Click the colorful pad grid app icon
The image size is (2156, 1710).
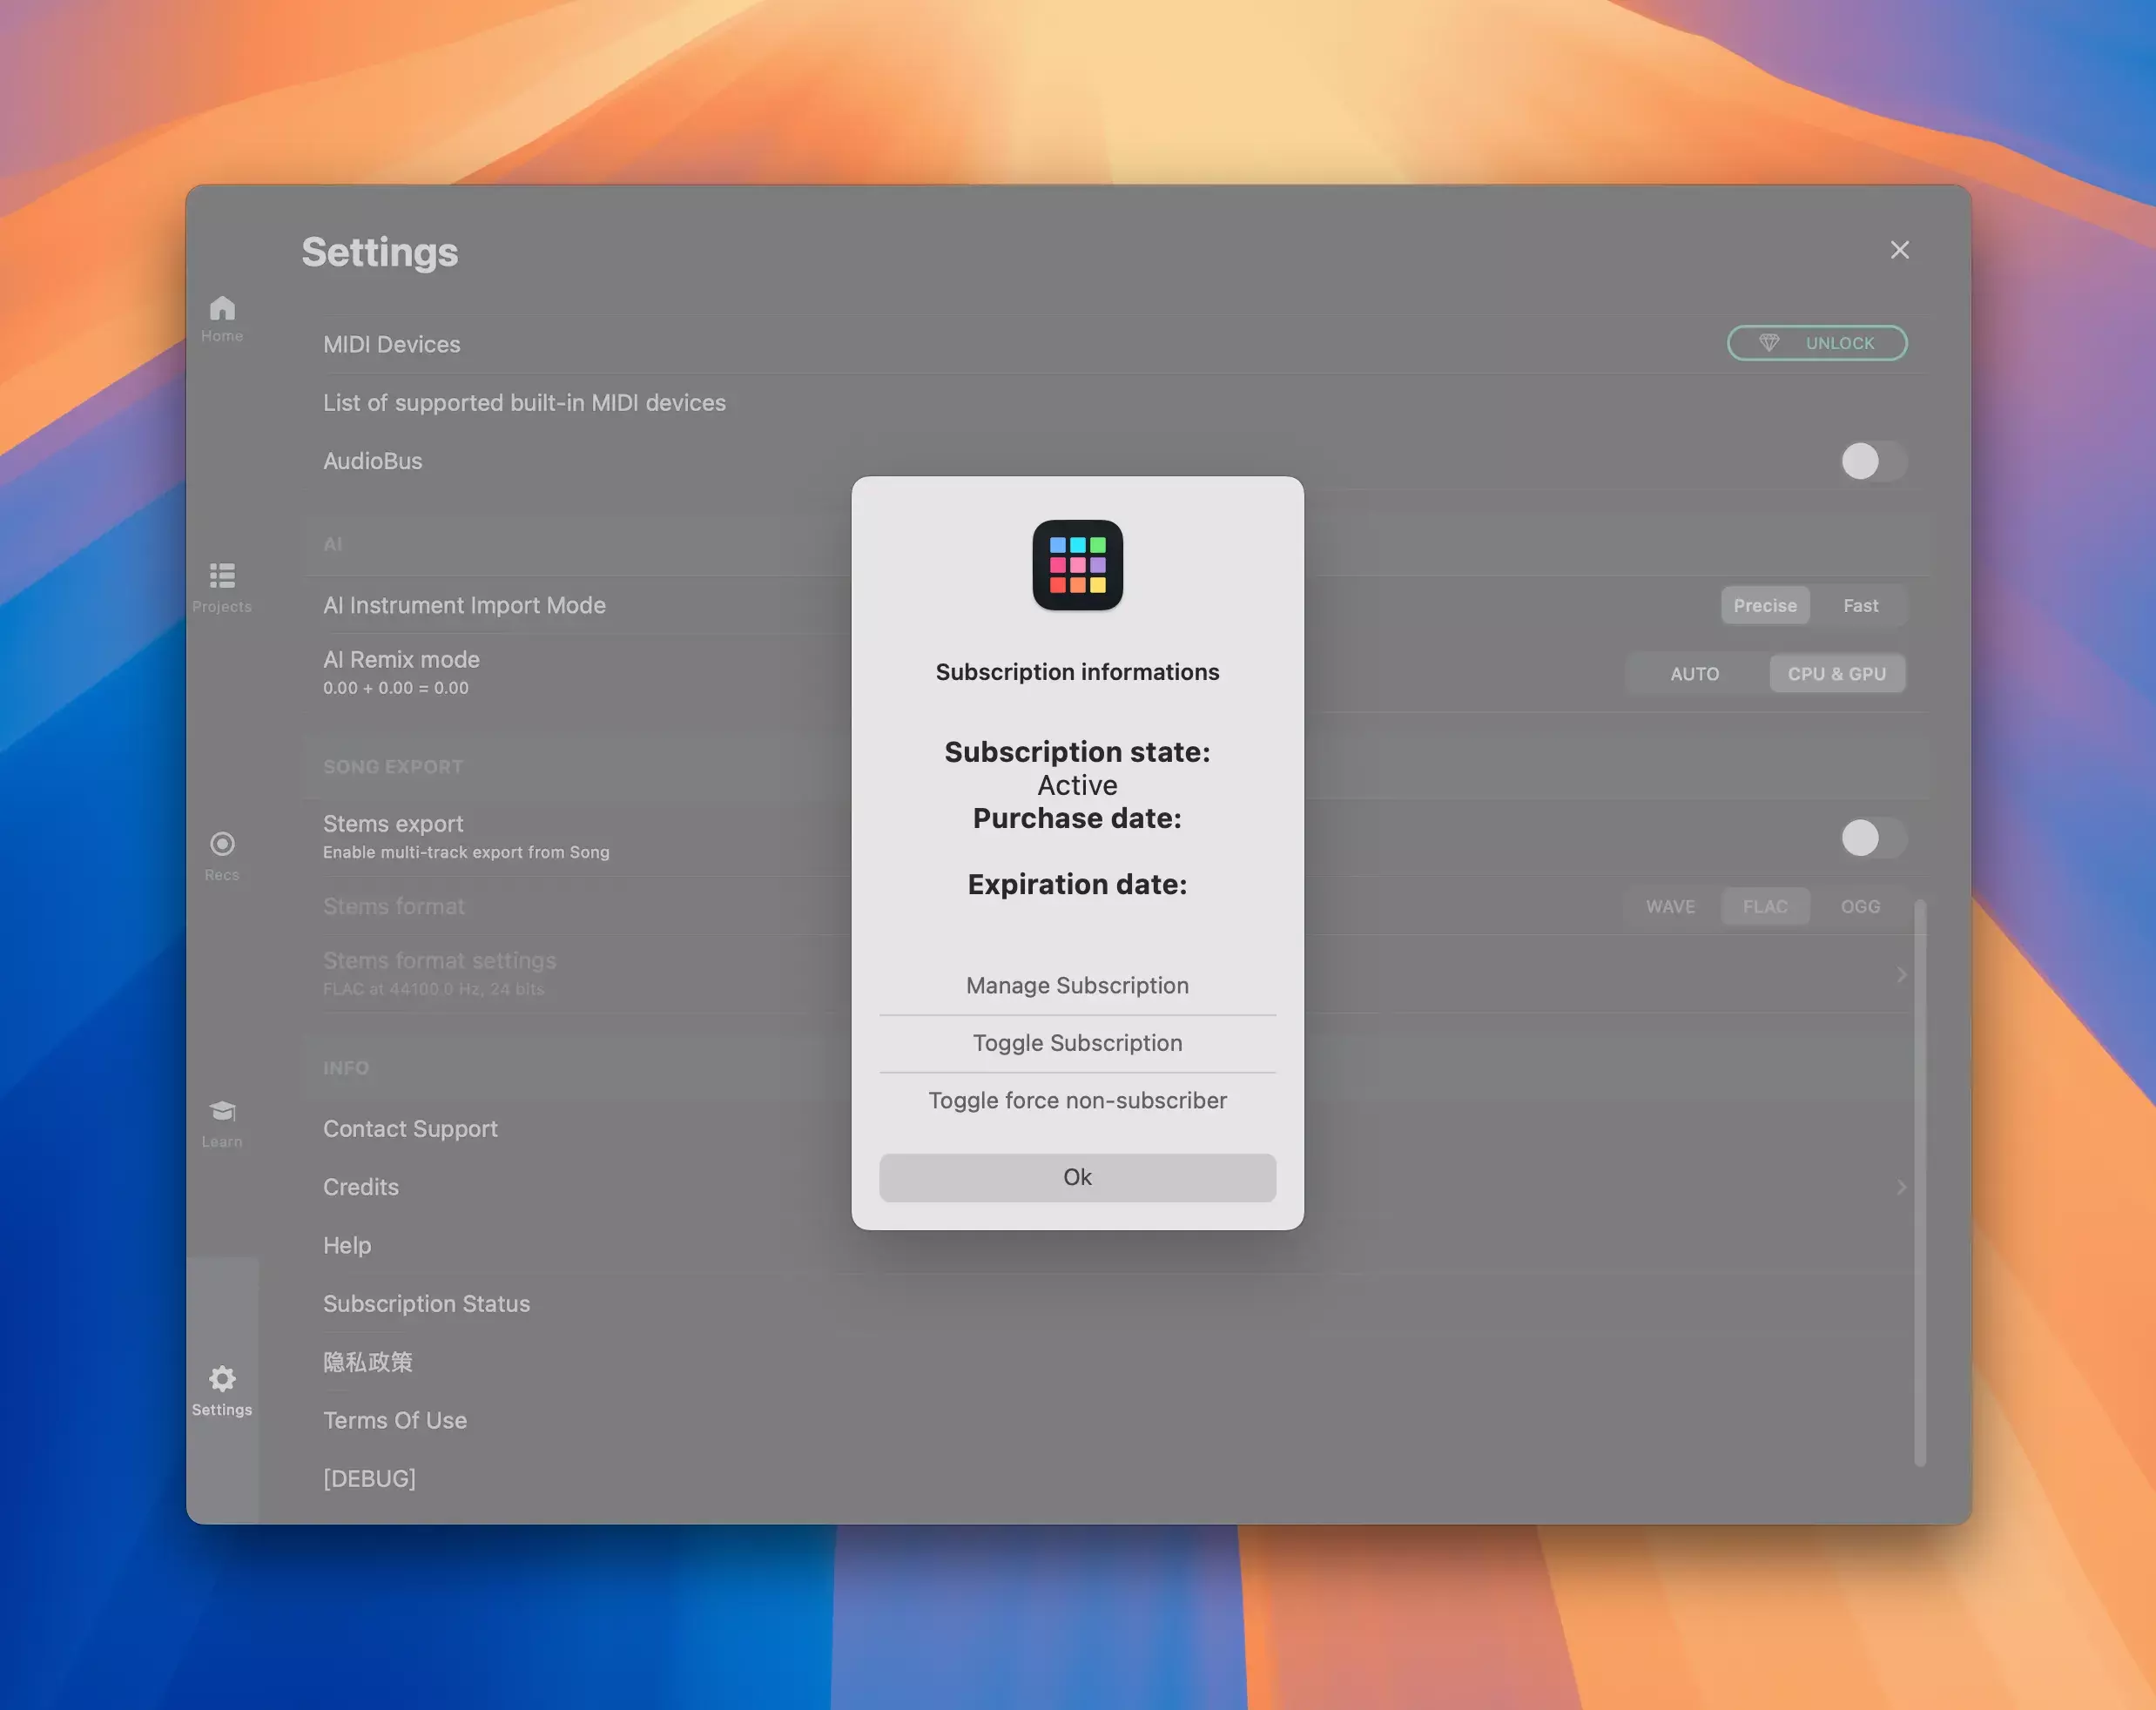(x=1077, y=565)
